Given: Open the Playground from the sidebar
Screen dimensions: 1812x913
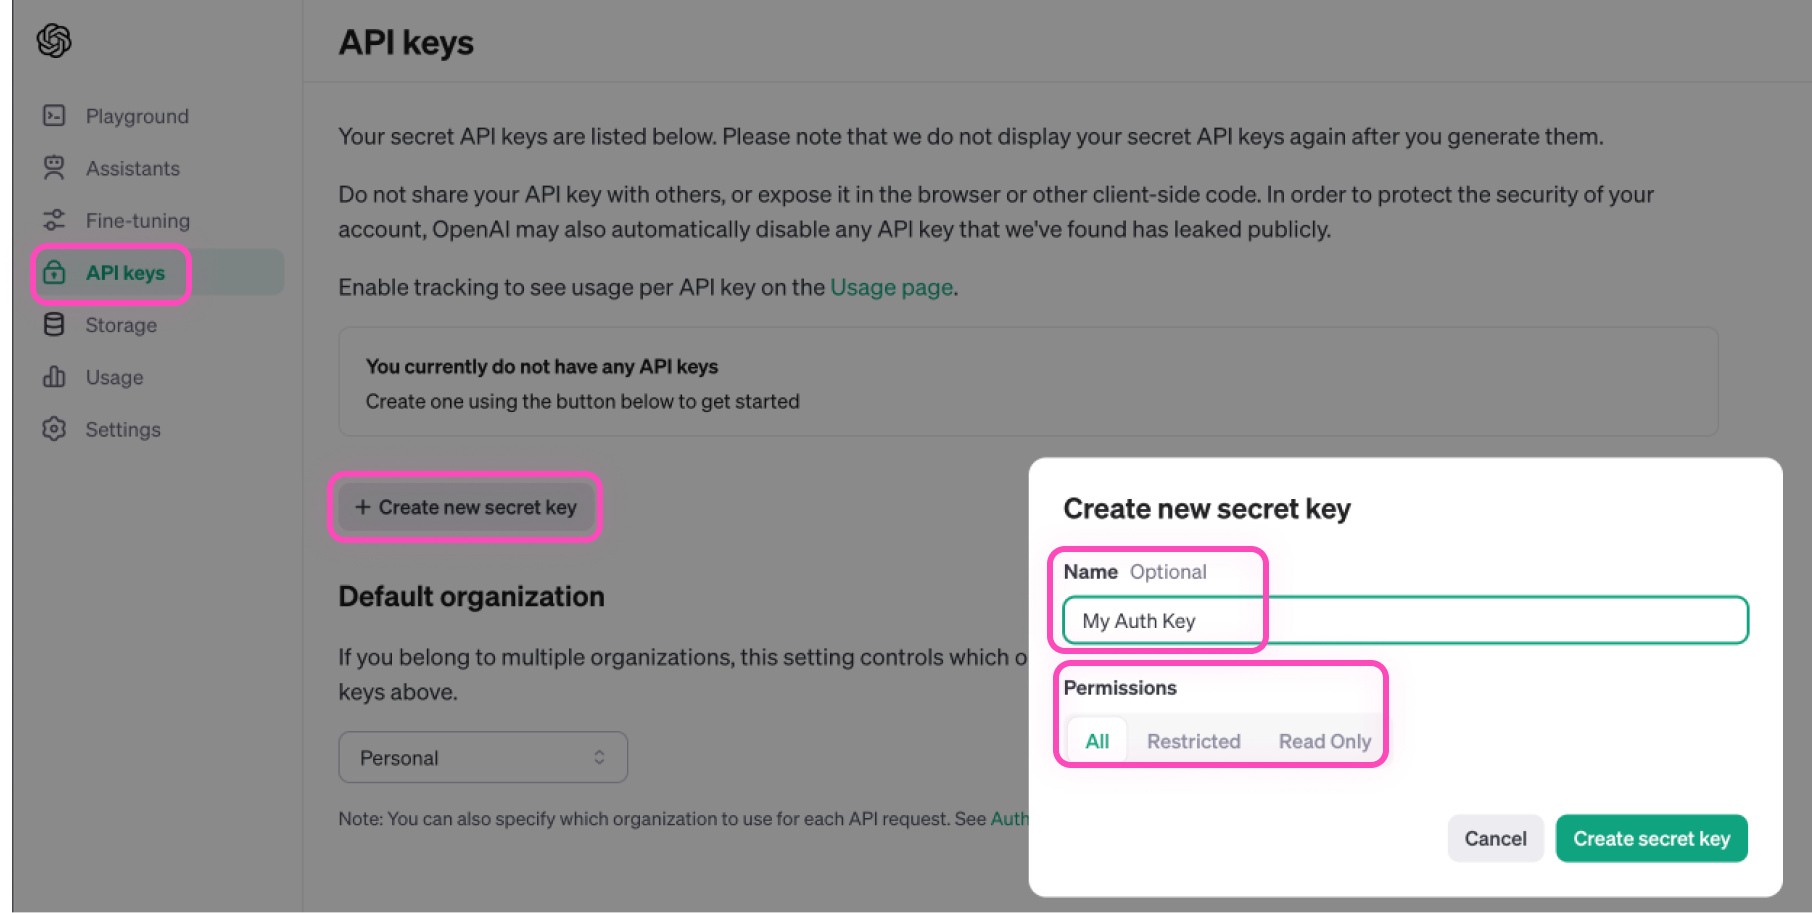Looking at the screenshot, I should click(x=136, y=116).
